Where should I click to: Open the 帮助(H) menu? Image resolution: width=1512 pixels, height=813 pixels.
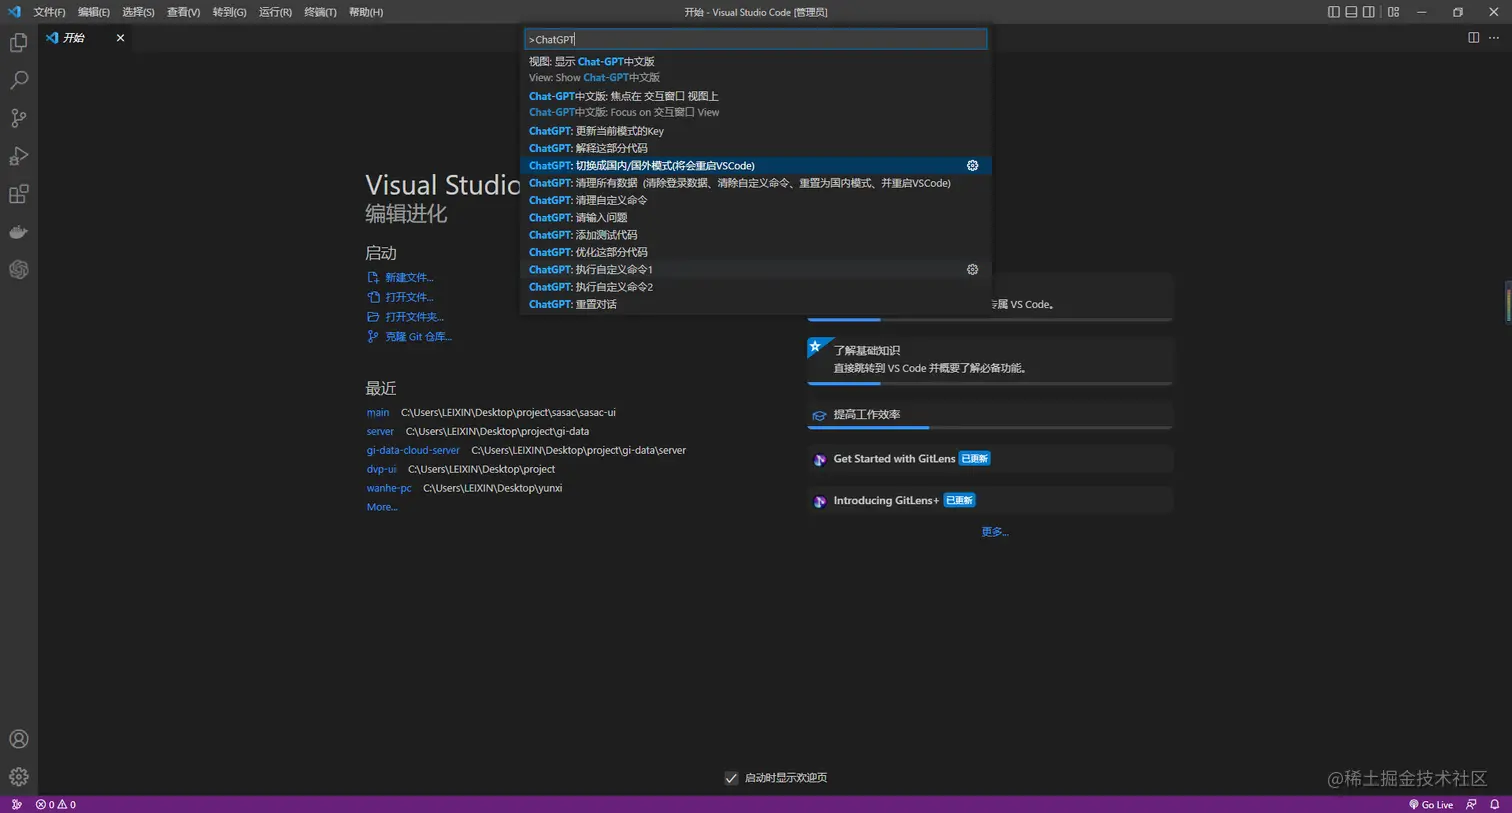point(366,12)
